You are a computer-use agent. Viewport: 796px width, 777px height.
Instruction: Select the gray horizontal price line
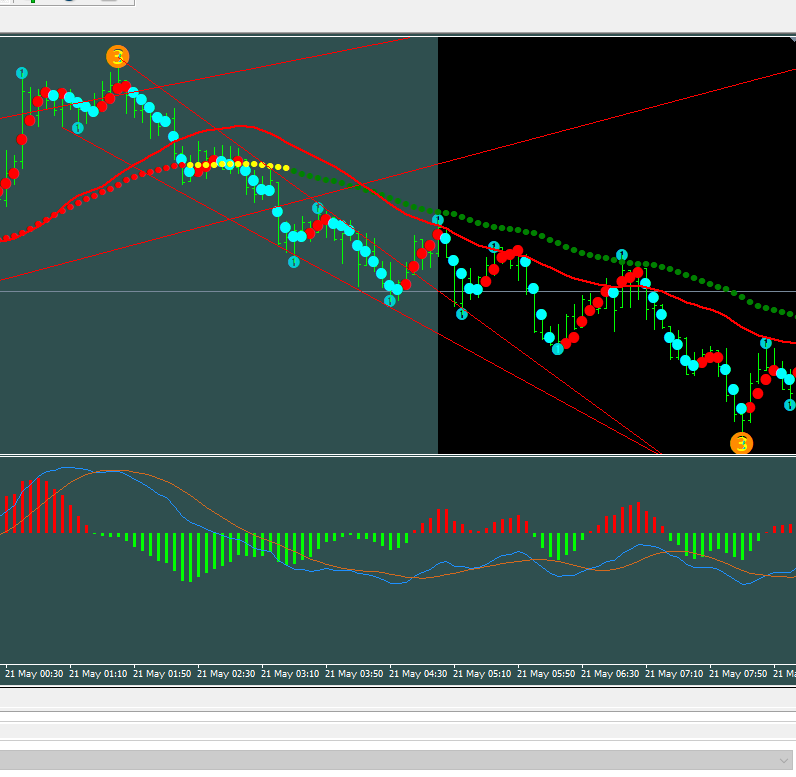(398, 291)
